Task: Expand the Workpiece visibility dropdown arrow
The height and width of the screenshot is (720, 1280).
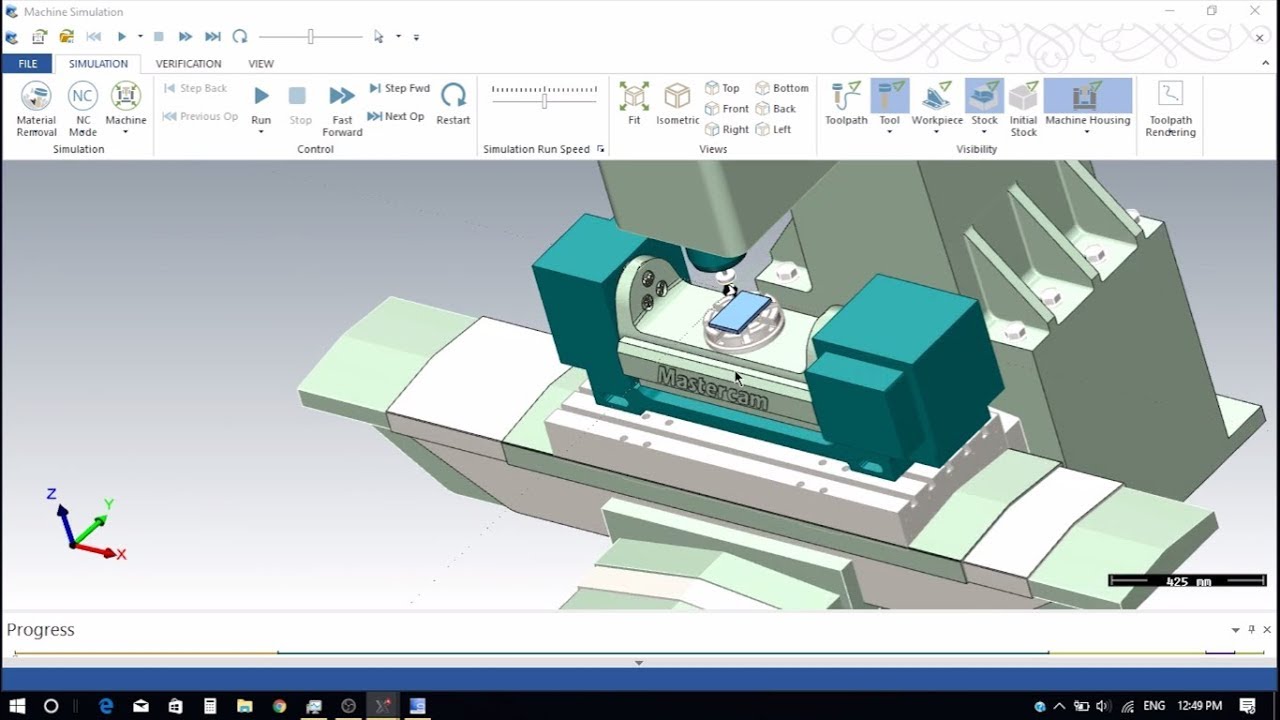Action: 937,132
